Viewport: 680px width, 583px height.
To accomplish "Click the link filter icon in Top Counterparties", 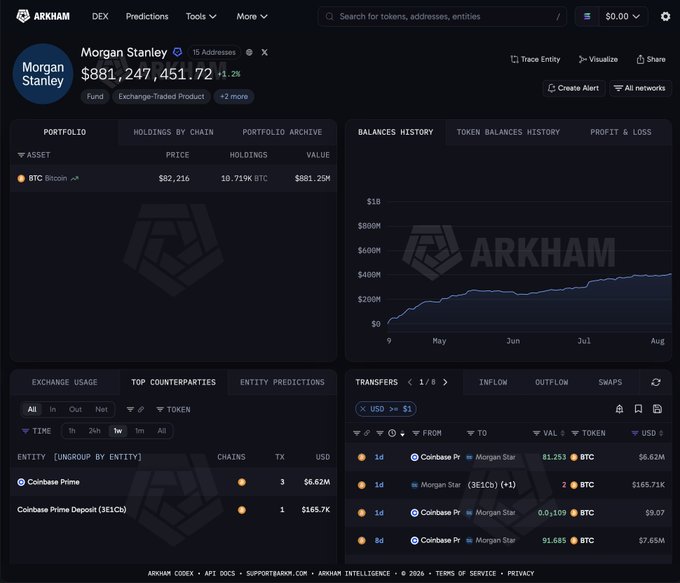I will [135, 409].
